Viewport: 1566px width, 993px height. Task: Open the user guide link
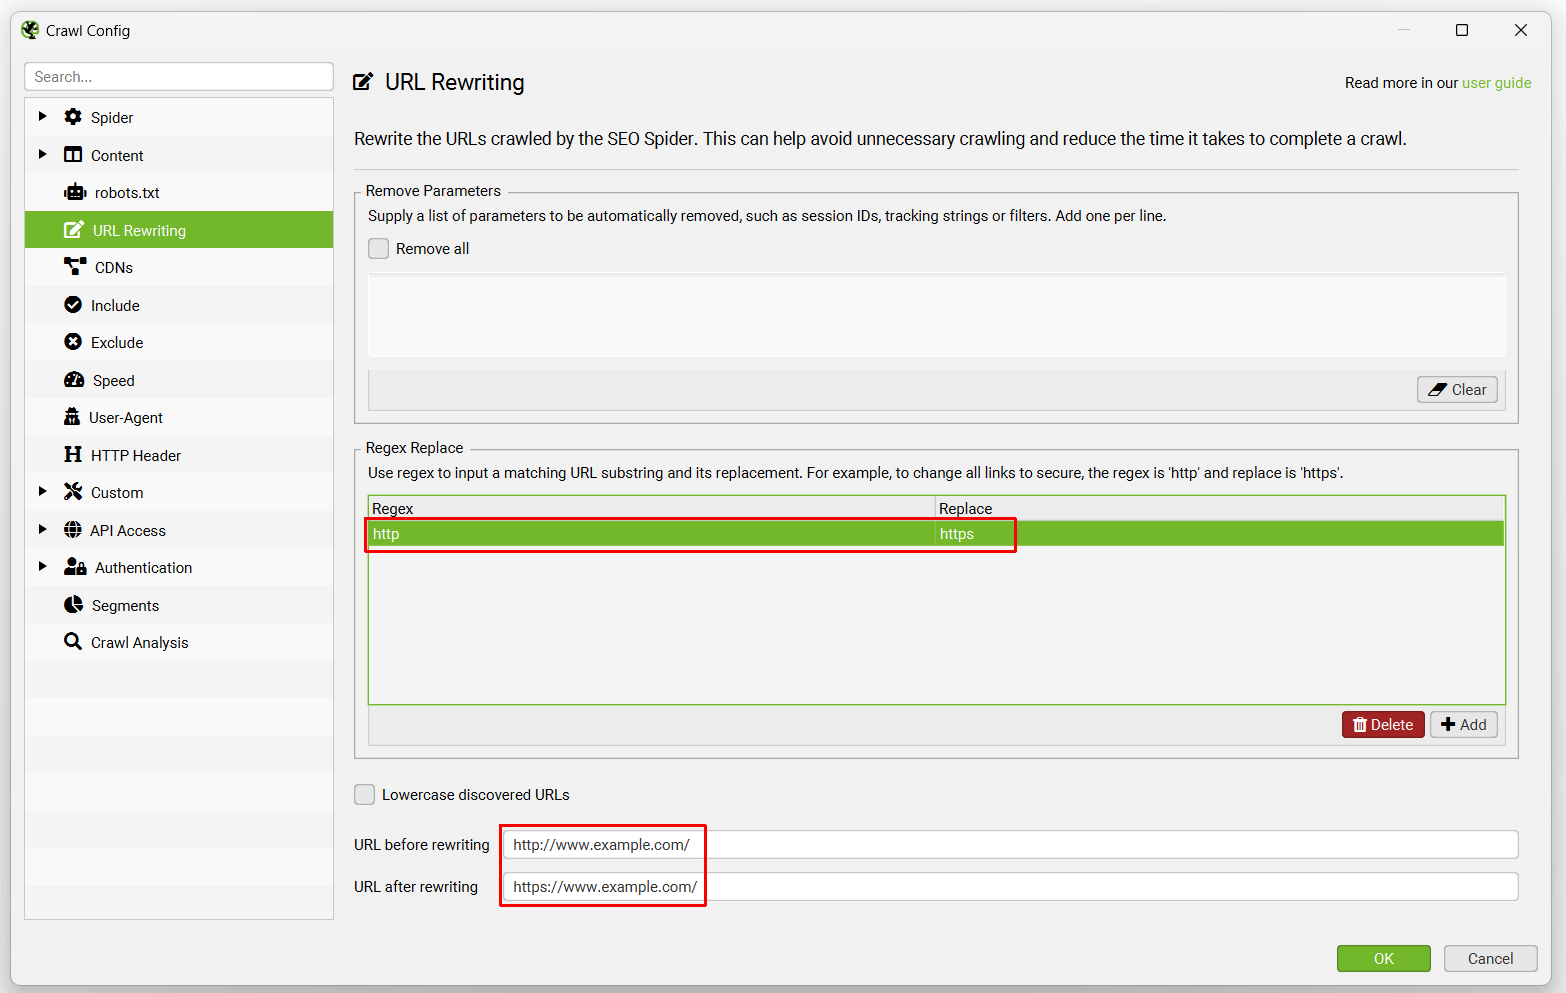point(1496,82)
